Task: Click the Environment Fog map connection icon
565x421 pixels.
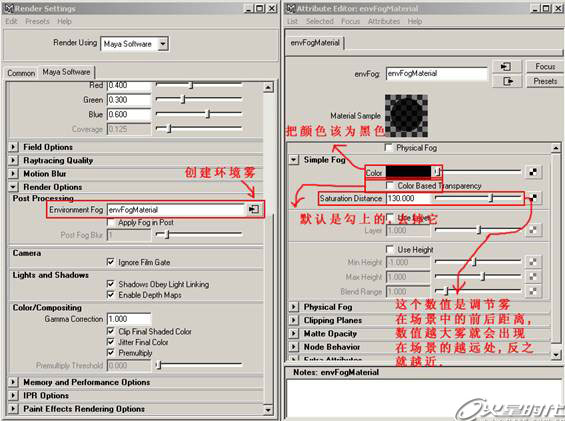Action: (254, 209)
